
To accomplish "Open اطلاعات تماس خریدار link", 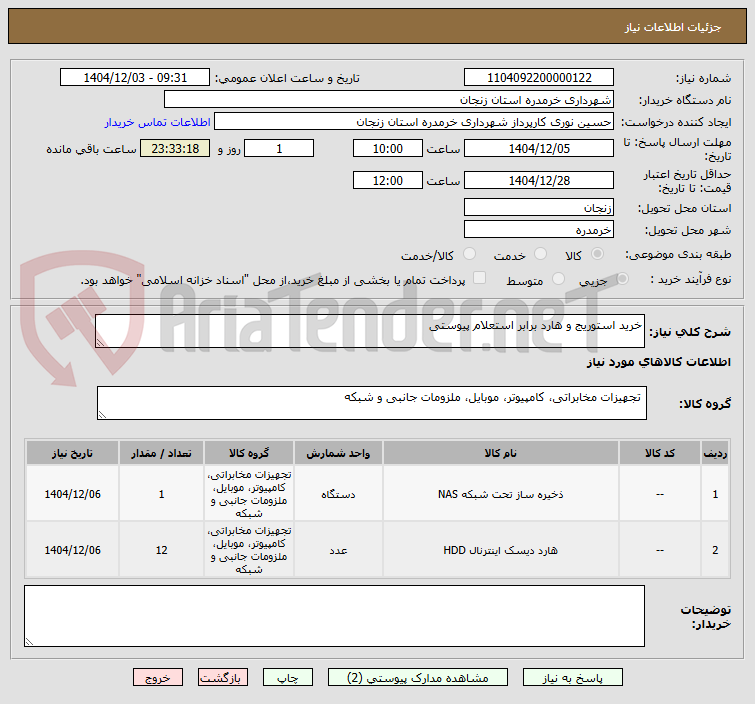I will point(157,122).
